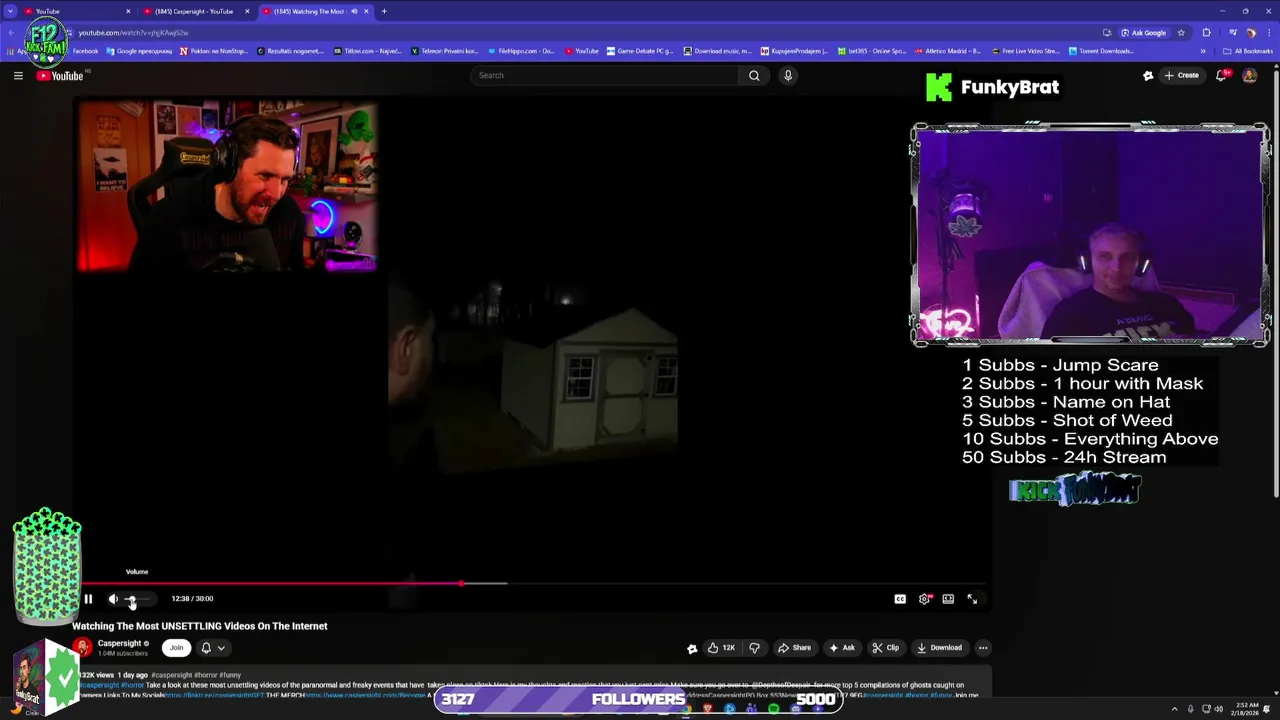This screenshot has width=1280, height=720.
Task: Open the YouTube bookmark
Action: 582,51
